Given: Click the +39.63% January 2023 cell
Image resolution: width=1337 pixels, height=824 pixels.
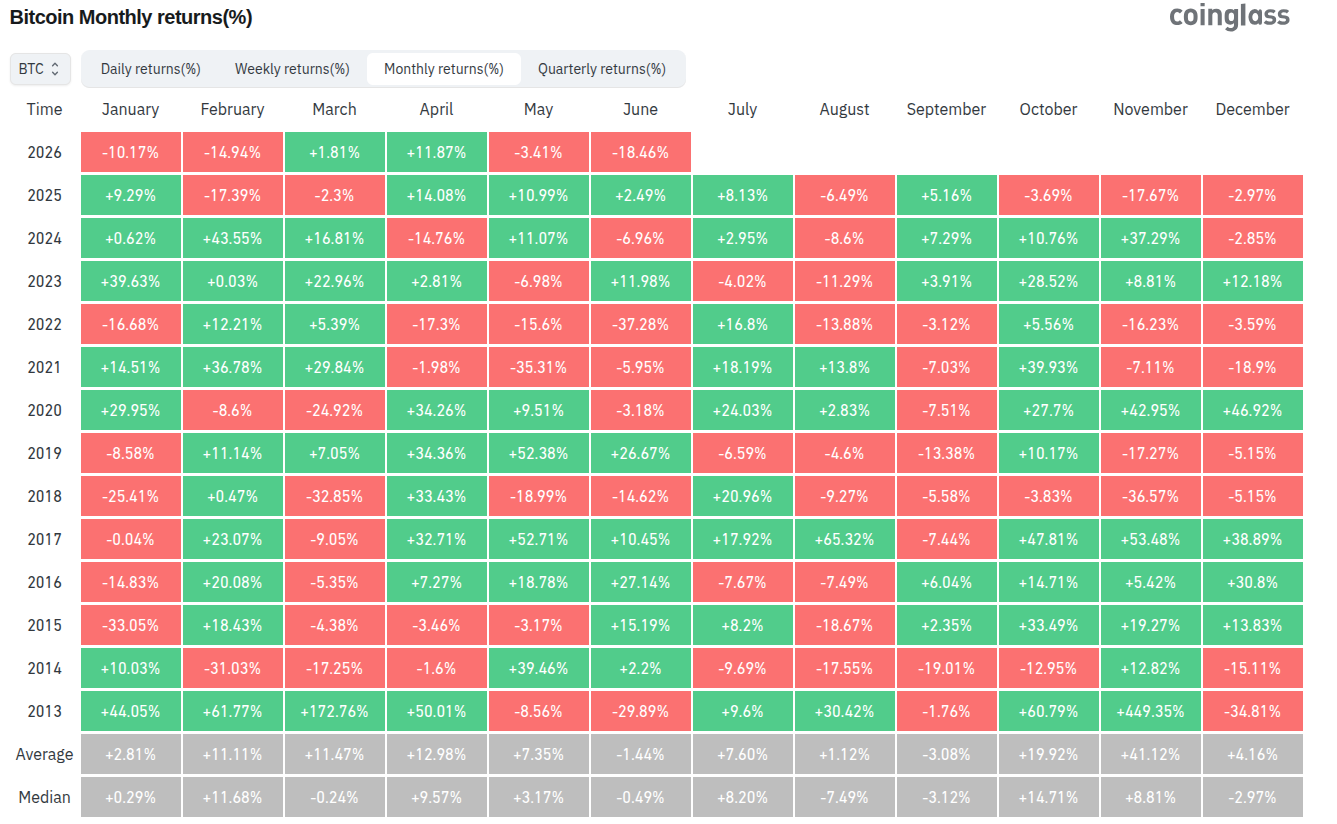Looking at the screenshot, I should [131, 281].
